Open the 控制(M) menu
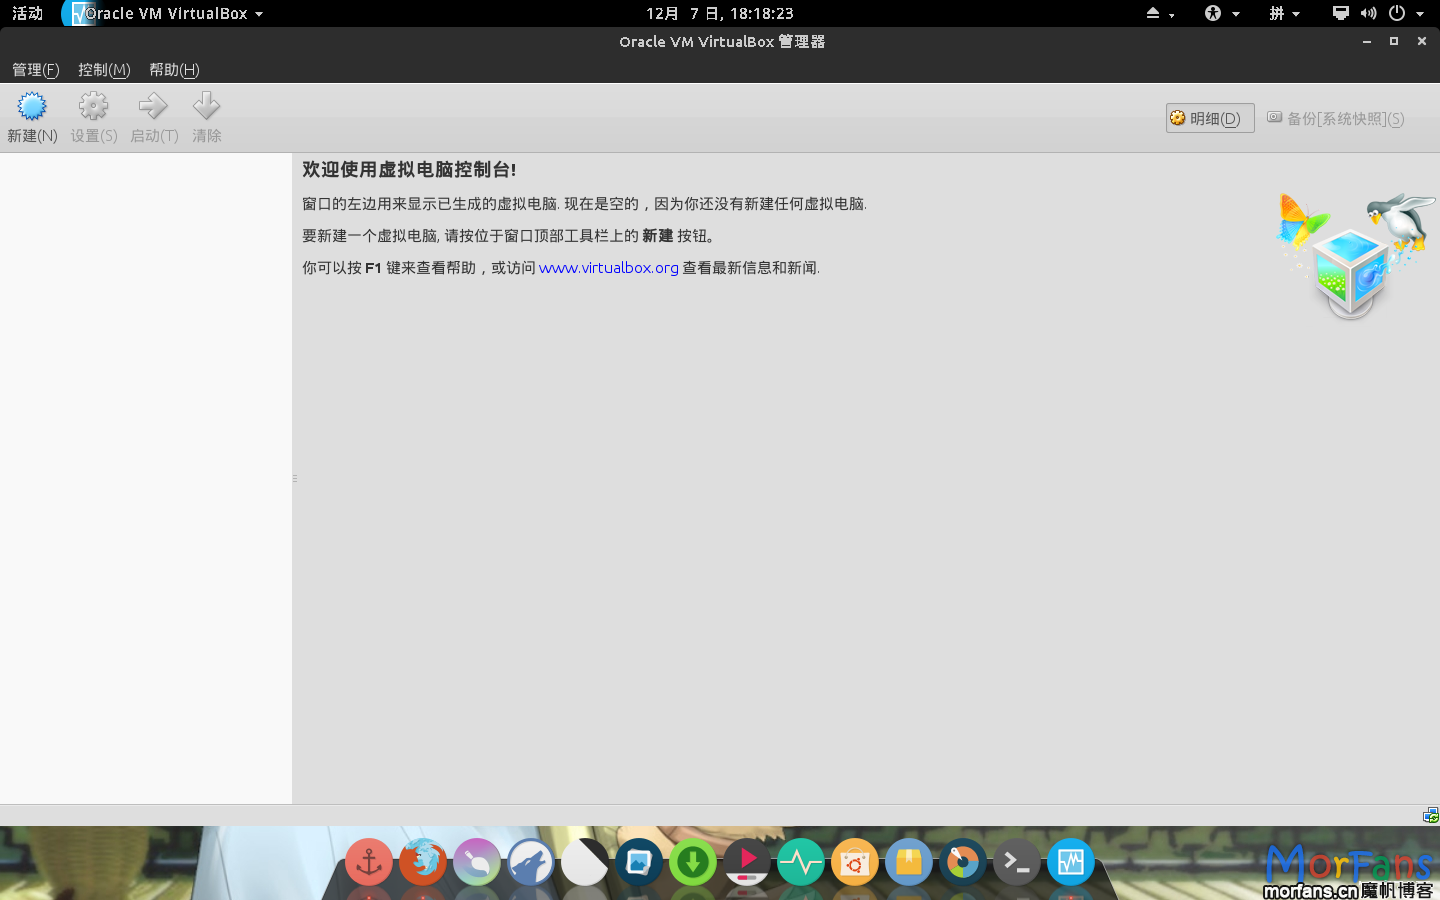The image size is (1440, 900). point(104,69)
